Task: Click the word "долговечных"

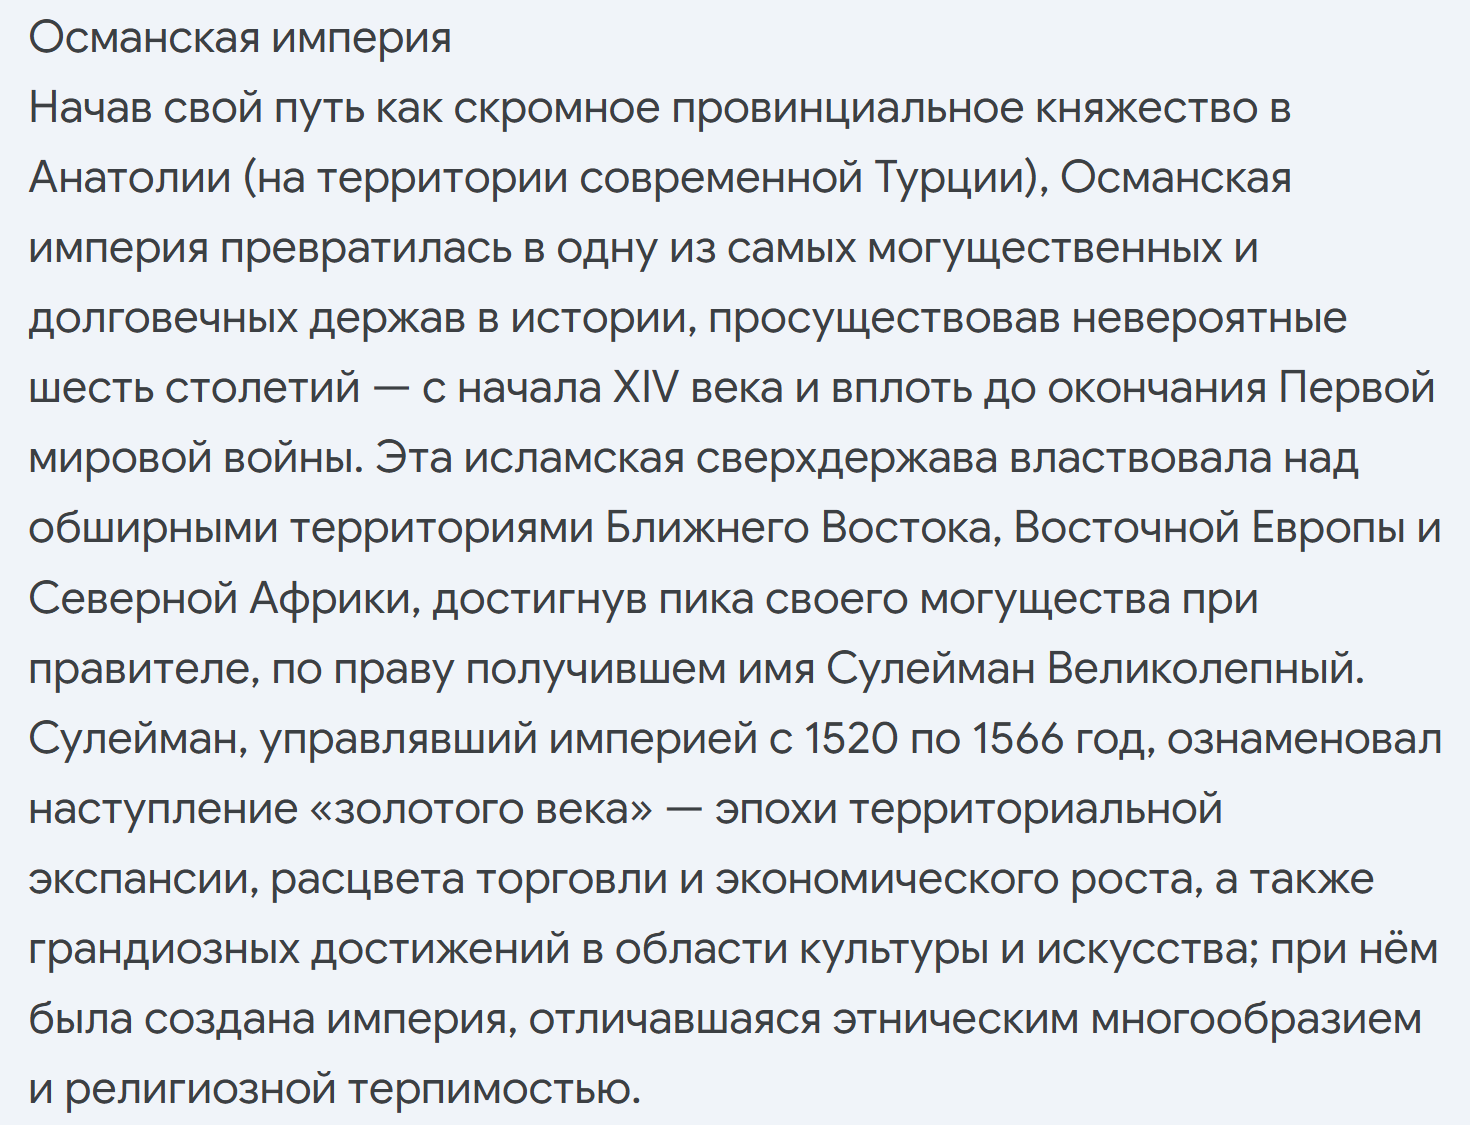Action: pyautogui.click(x=162, y=318)
